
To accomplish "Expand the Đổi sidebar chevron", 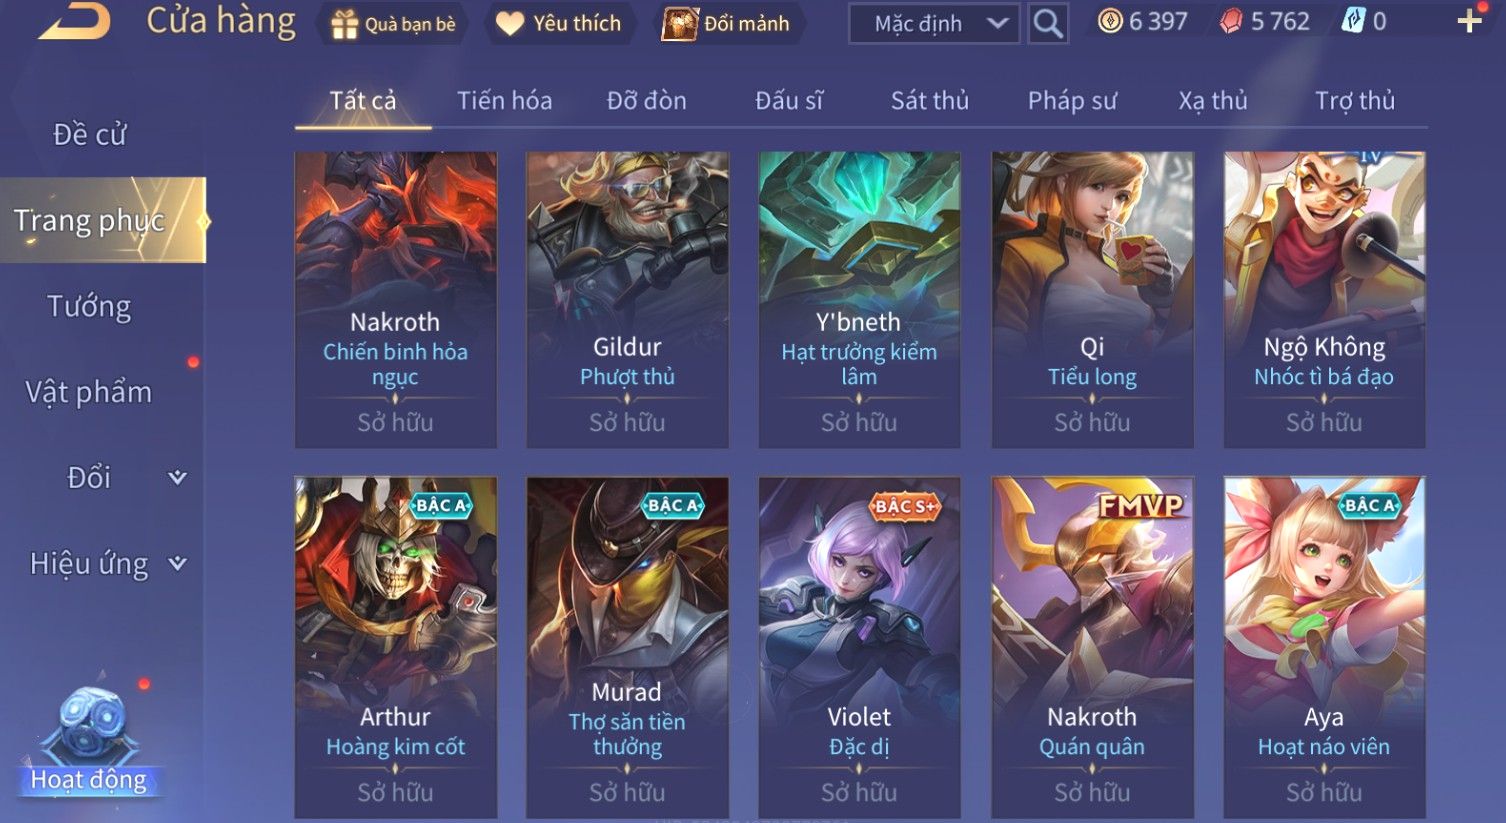I will coord(177,477).
